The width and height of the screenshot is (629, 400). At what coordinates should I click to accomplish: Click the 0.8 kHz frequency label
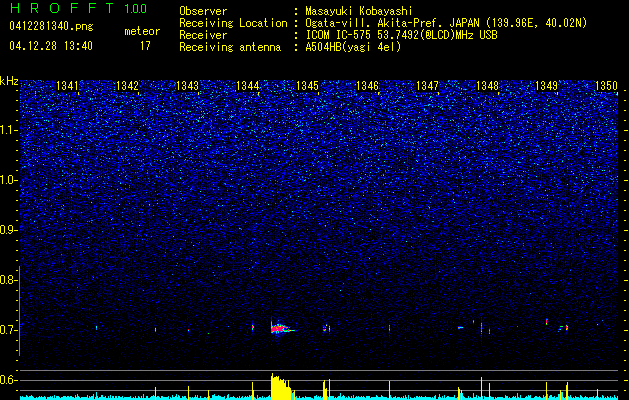pos(8,280)
